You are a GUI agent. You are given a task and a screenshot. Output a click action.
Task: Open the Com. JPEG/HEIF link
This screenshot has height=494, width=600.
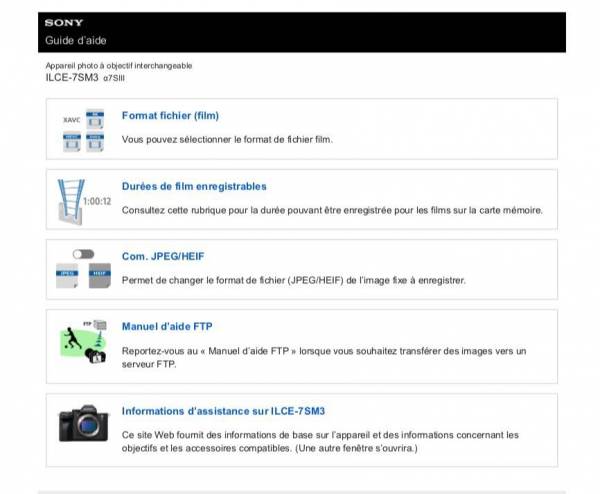coord(163,256)
